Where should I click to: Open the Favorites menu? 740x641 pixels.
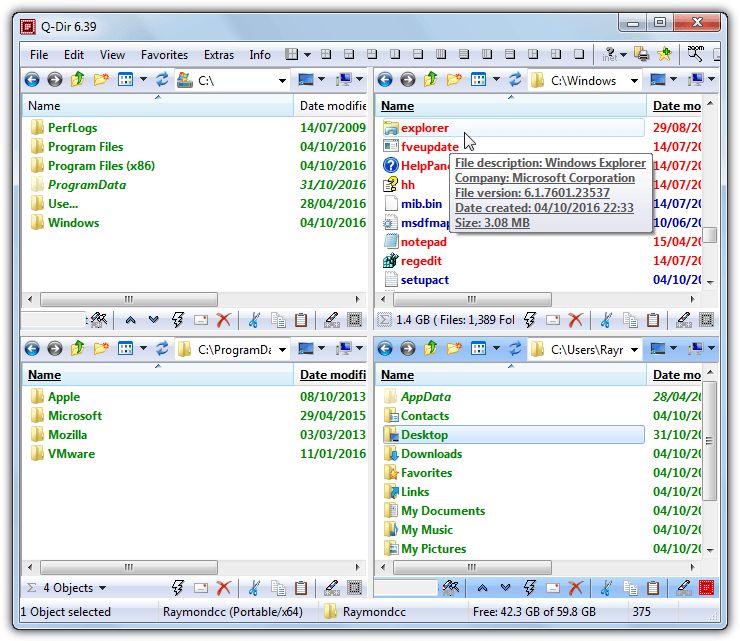click(x=164, y=55)
